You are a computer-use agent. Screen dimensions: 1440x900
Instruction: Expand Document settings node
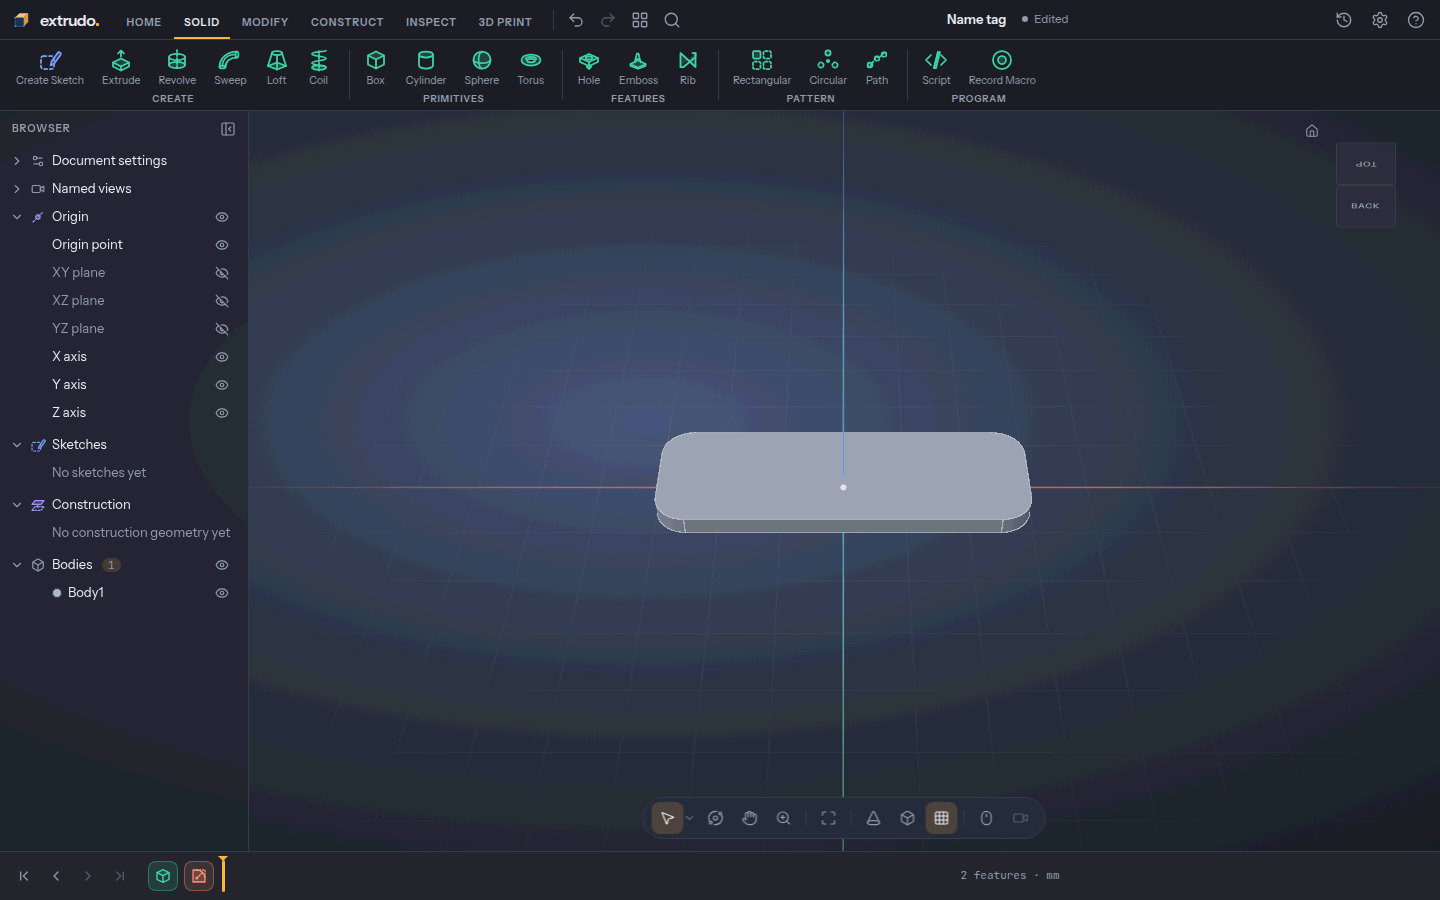tap(17, 161)
